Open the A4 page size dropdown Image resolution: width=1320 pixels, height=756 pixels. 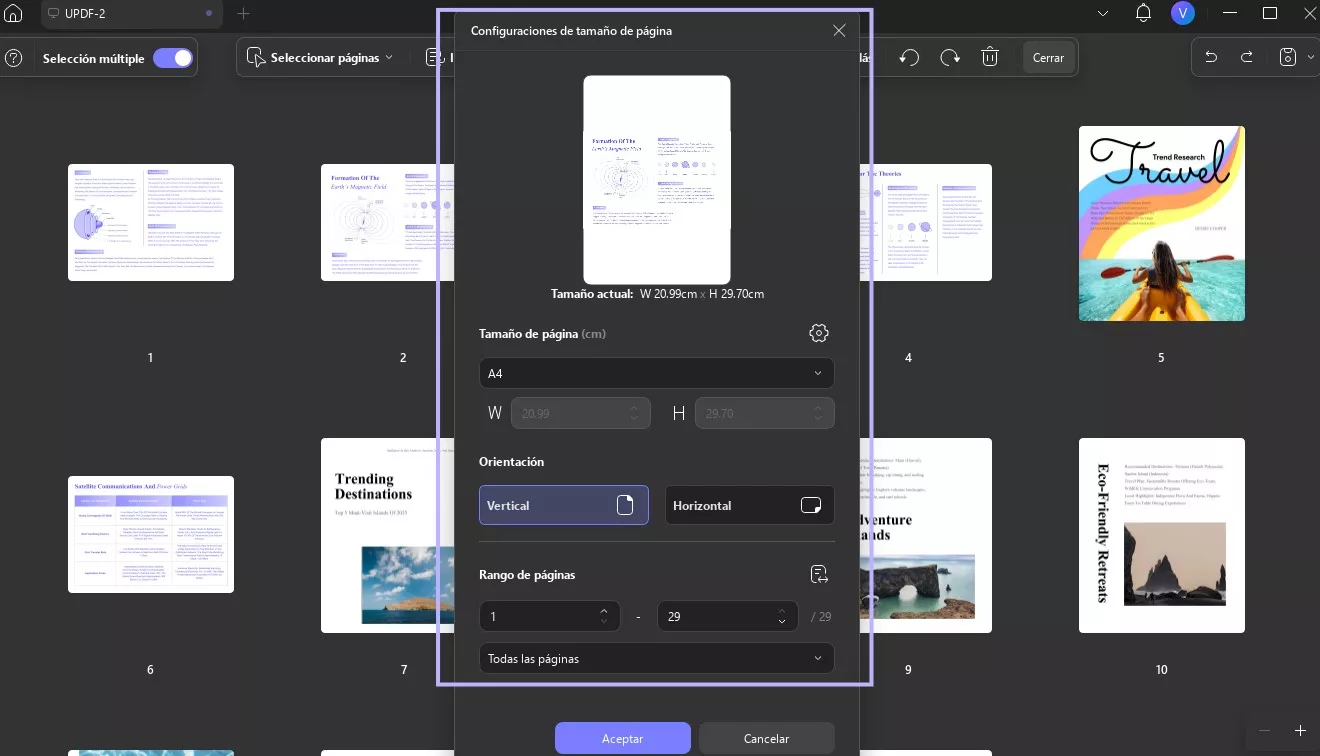tap(656, 373)
